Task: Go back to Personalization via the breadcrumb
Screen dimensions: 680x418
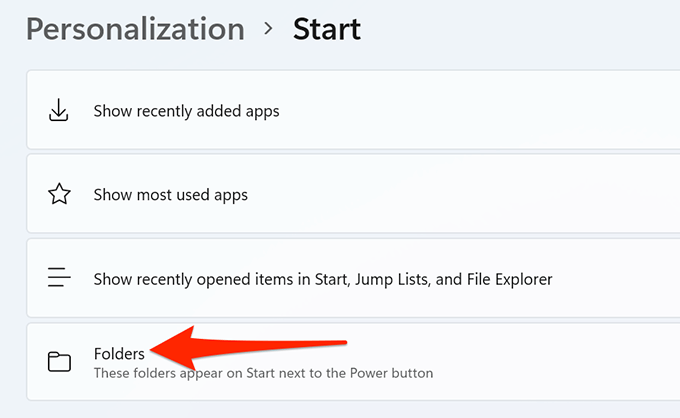Action: tap(135, 29)
